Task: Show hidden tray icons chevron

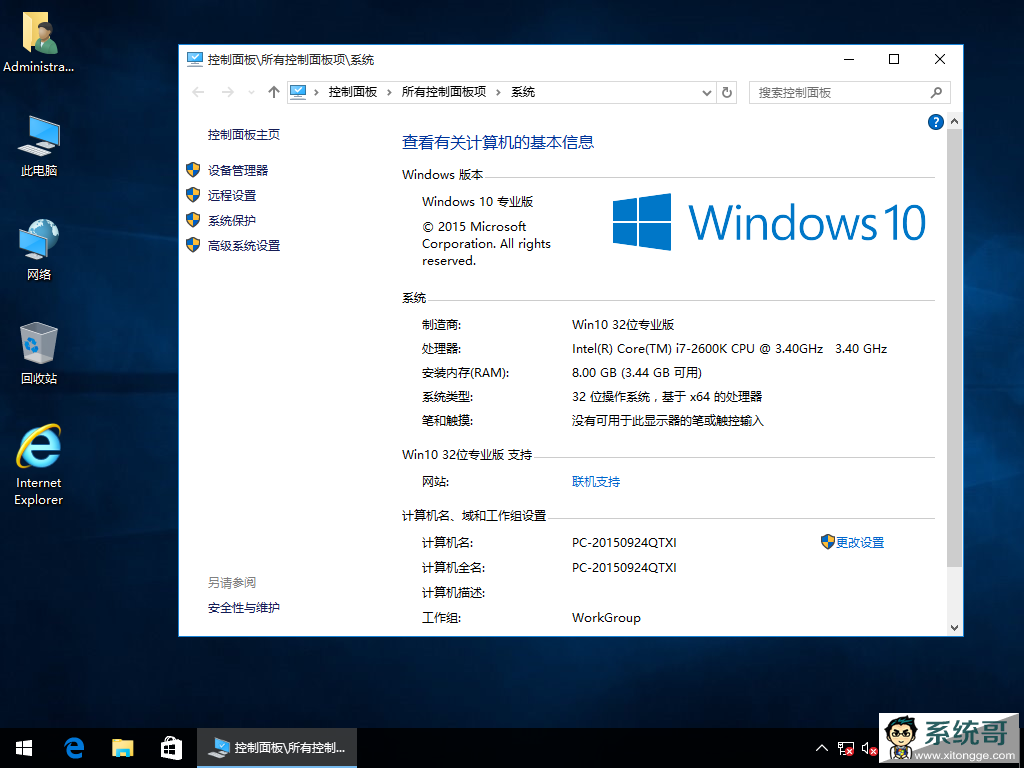Action: tap(822, 748)
